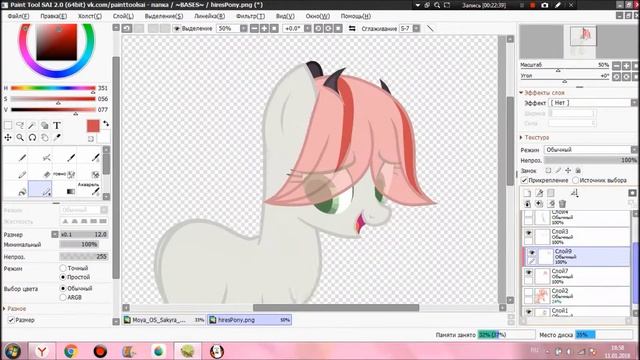Toggle the Размер checkbox

[11, 320]
